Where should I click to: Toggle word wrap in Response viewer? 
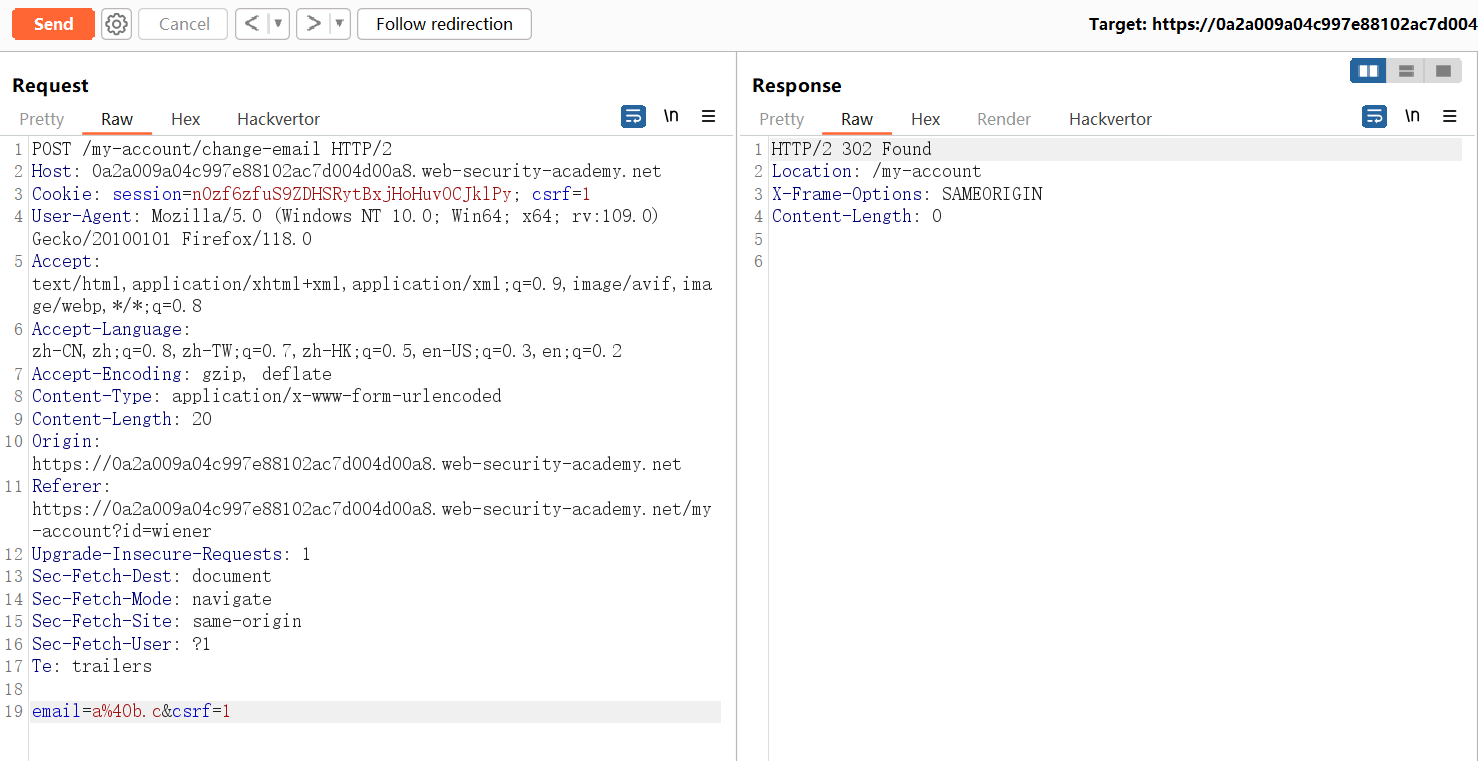pos(1375,117)
